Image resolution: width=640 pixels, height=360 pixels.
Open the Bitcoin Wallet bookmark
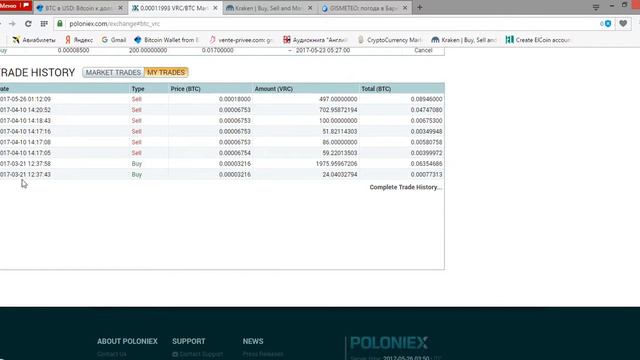[167, 40]
